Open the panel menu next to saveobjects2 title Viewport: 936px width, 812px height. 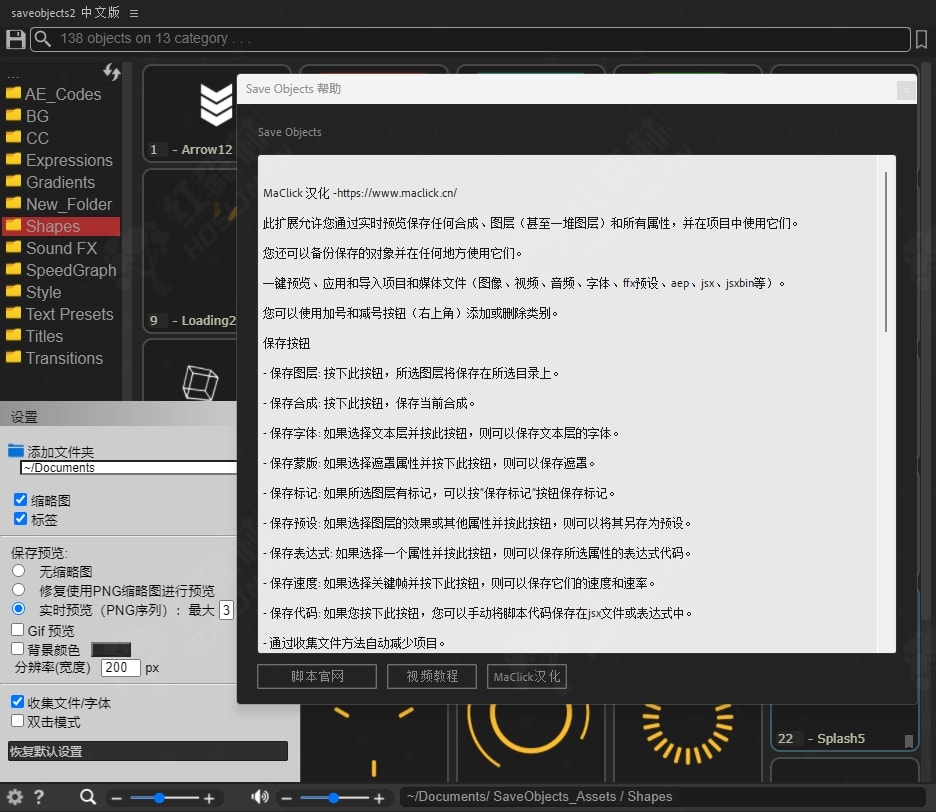pyautogui.click(x=134, y=13)
